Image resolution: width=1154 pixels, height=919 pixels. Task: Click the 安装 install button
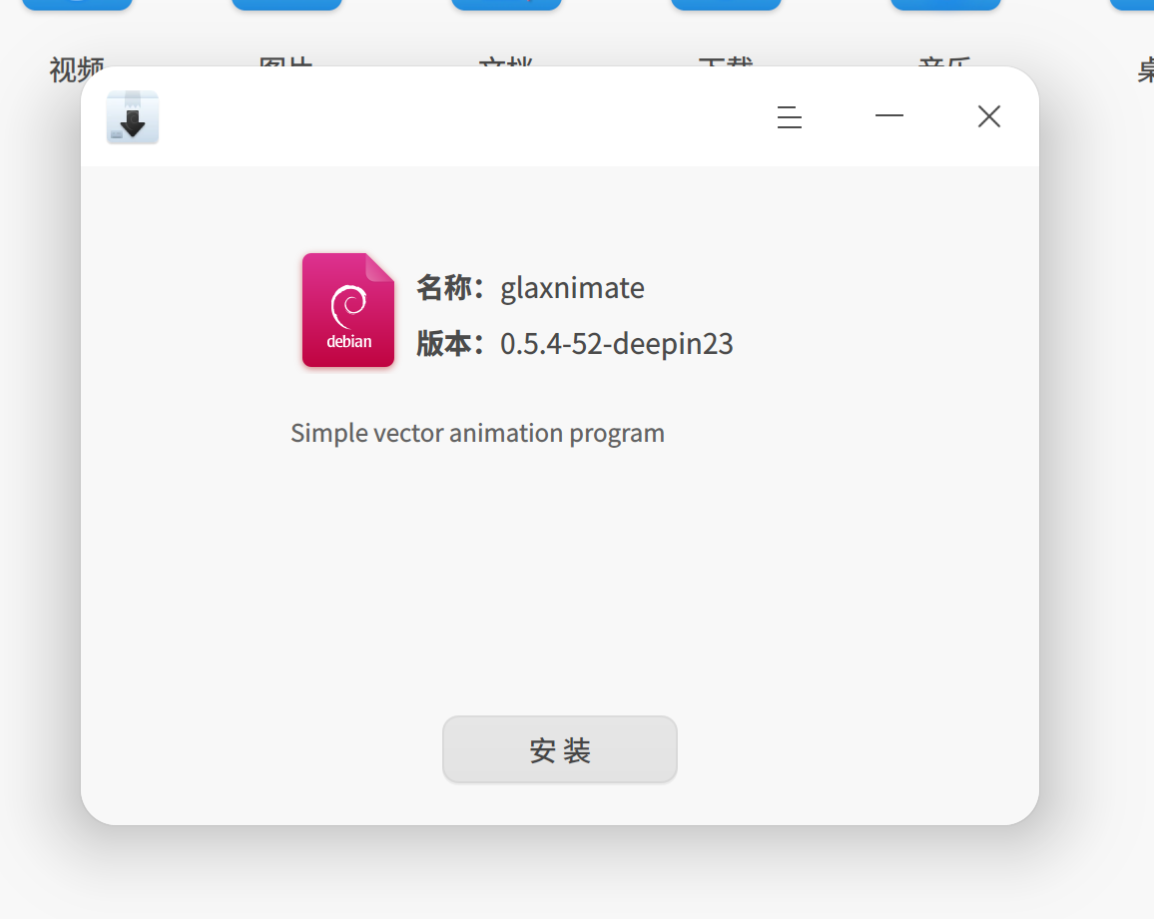pyautogui.click(x=559, y=749)
